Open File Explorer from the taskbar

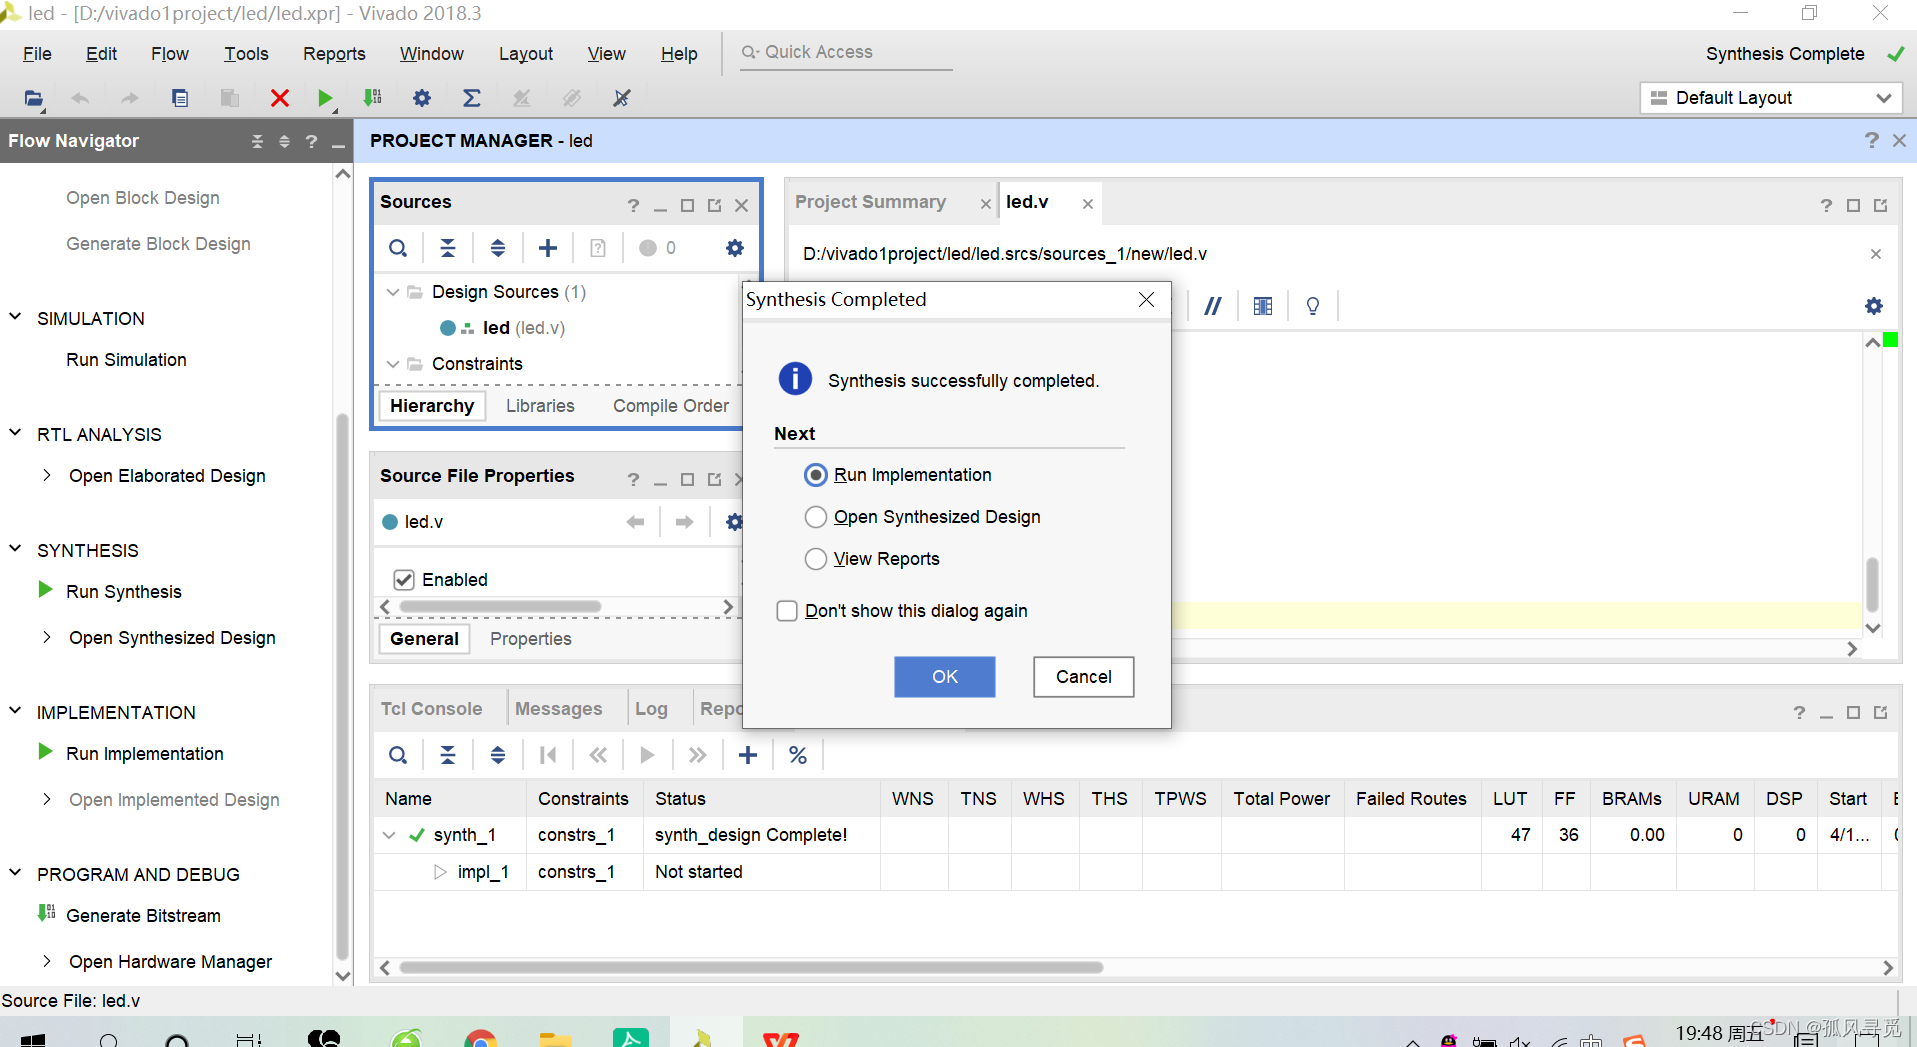tap(555, 1038)
